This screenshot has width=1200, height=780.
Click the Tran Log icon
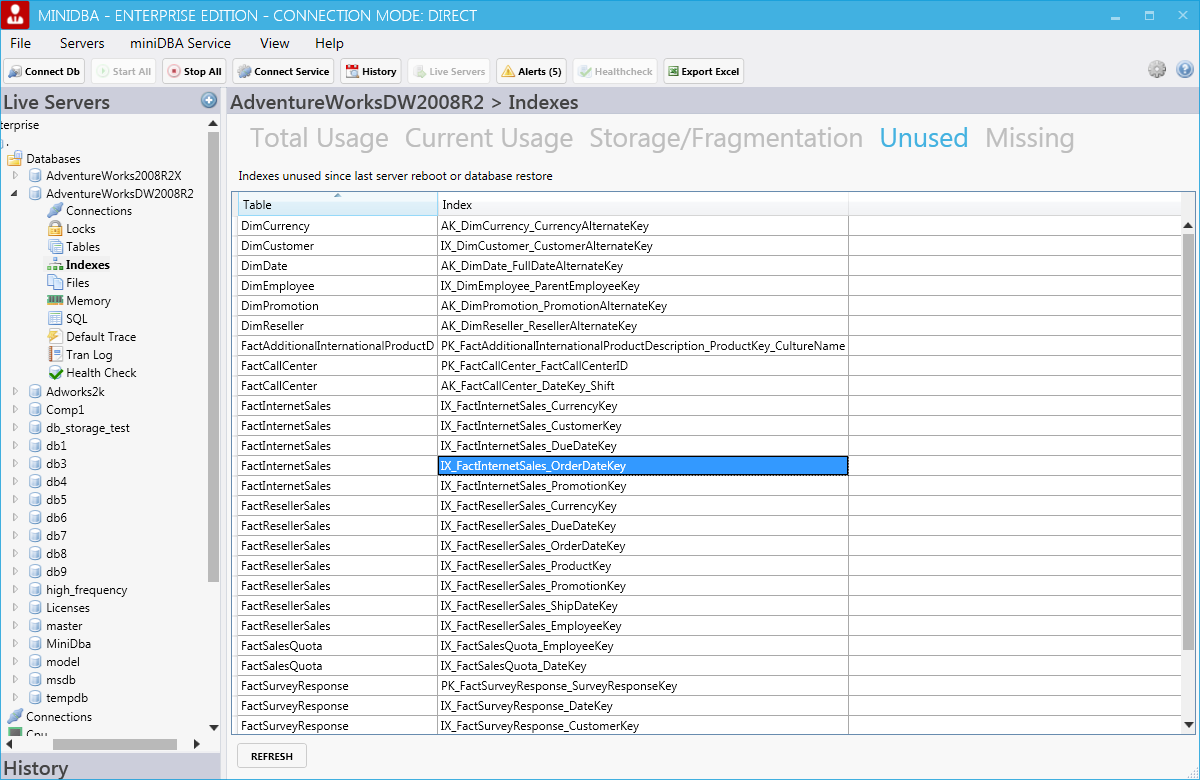(x=56, y=354)
